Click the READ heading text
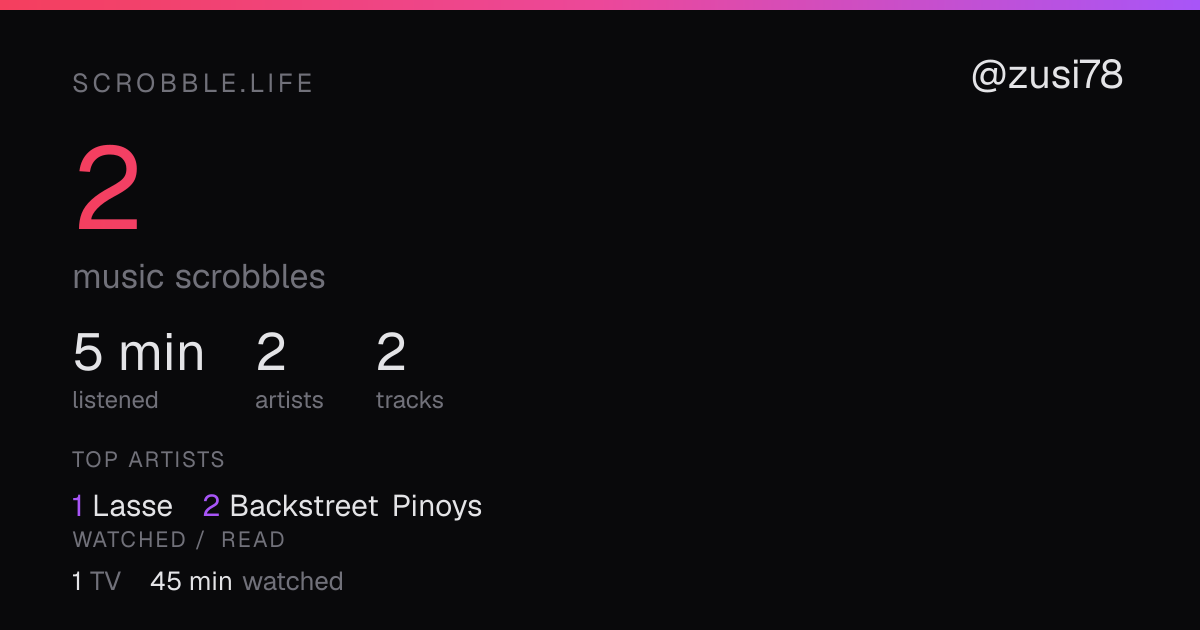Viewport: 1200px width, 630px height. click(253, 540)
